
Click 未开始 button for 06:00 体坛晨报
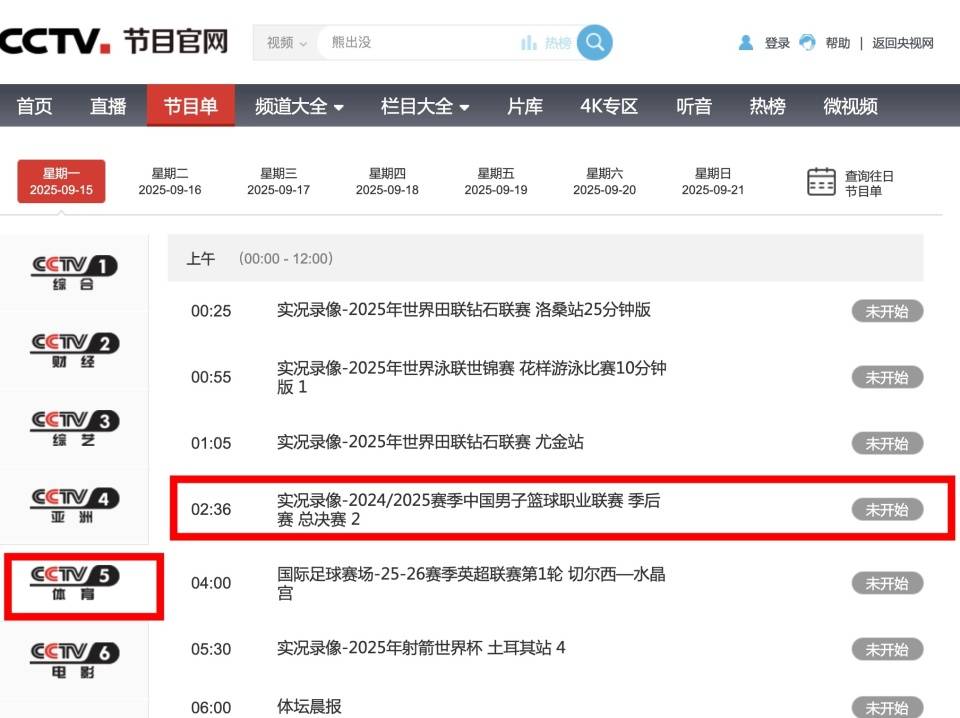point(887,708)
